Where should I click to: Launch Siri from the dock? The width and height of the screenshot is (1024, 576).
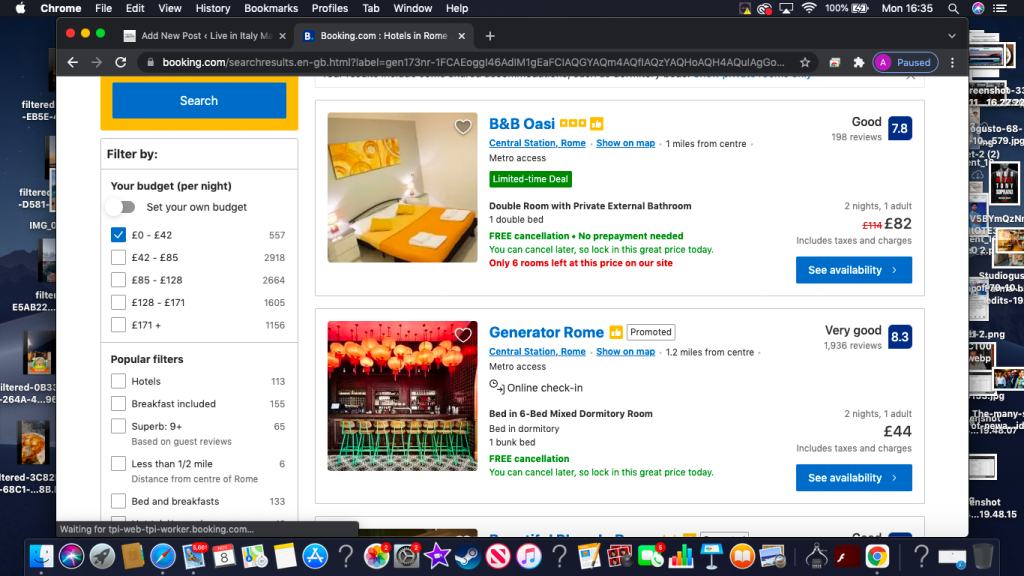click(72, 556)
